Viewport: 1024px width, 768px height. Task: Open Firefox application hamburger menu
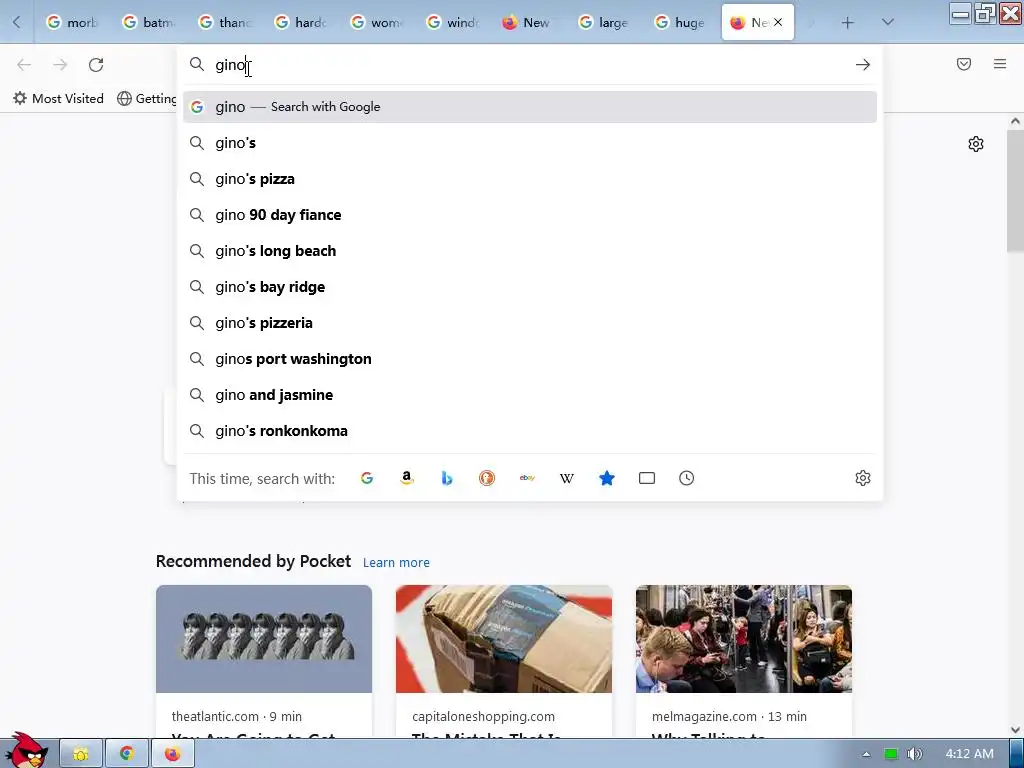point(1000,64)
